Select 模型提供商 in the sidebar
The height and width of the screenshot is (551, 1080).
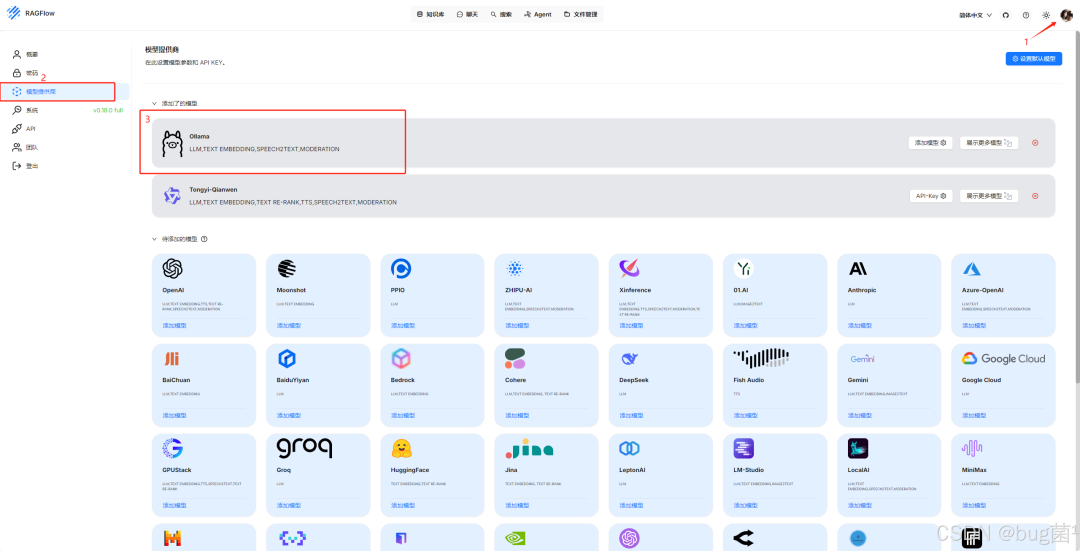(65, 92)
